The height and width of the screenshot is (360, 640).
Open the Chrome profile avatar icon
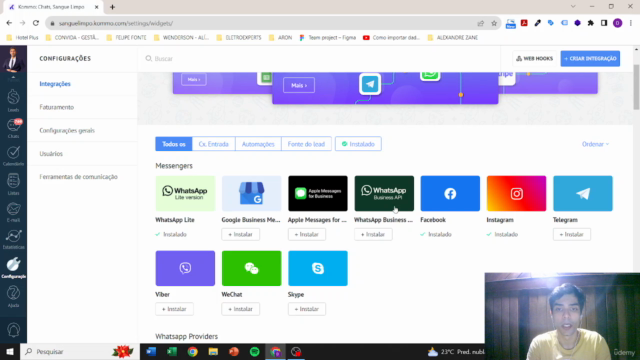tap(618, 23)
